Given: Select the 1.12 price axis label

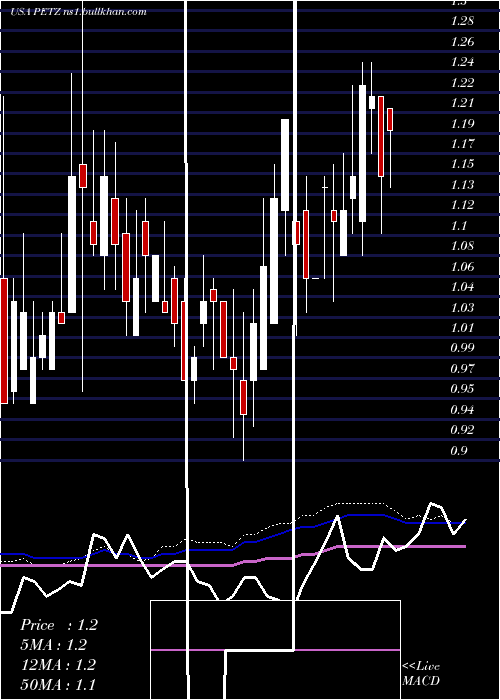Looking at the screenshot, I should [462, 205].
